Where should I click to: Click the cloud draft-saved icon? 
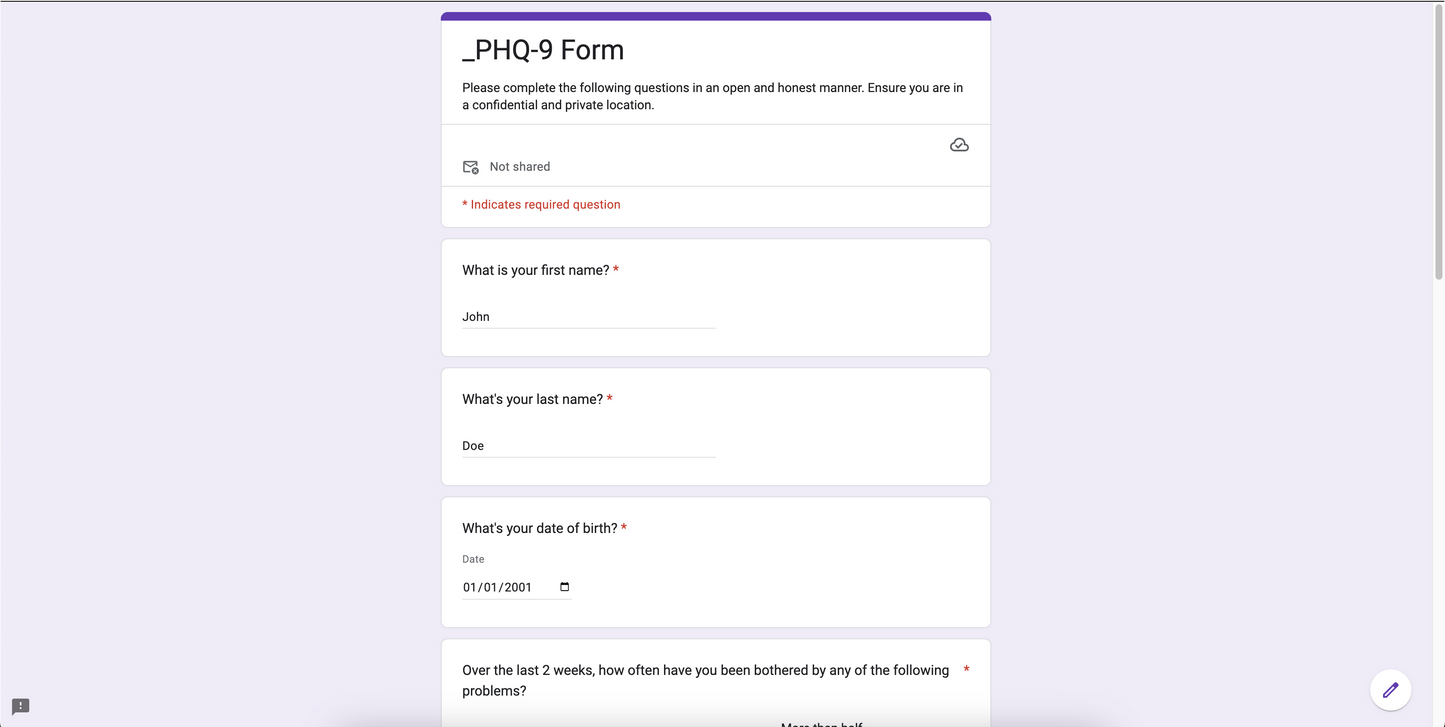point(959,145)
